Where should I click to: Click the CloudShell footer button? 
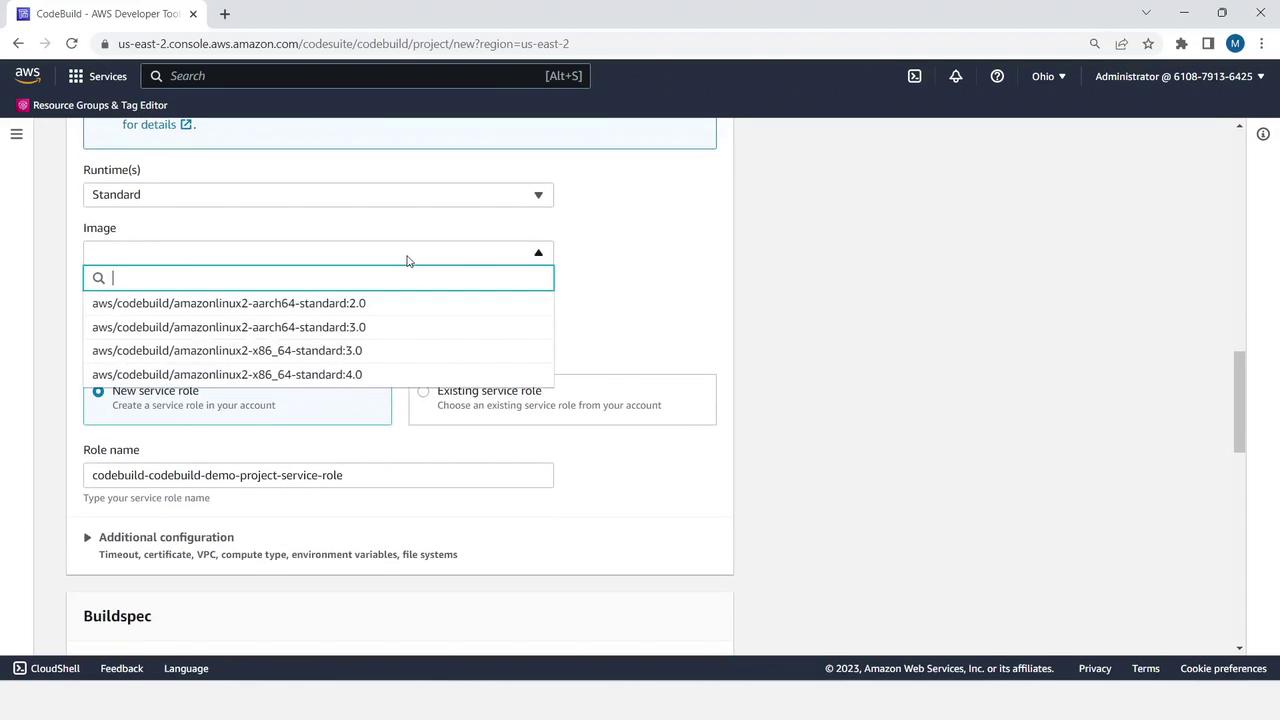46,668
